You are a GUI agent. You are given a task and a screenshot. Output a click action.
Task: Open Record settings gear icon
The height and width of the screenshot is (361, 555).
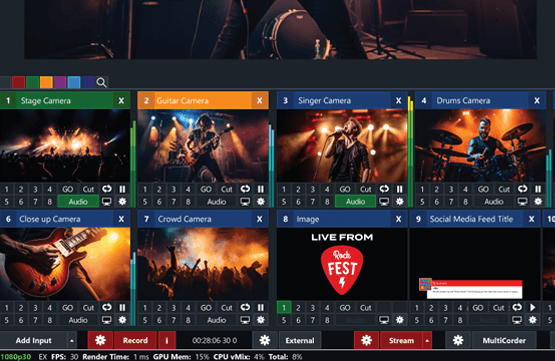point(100,340)
